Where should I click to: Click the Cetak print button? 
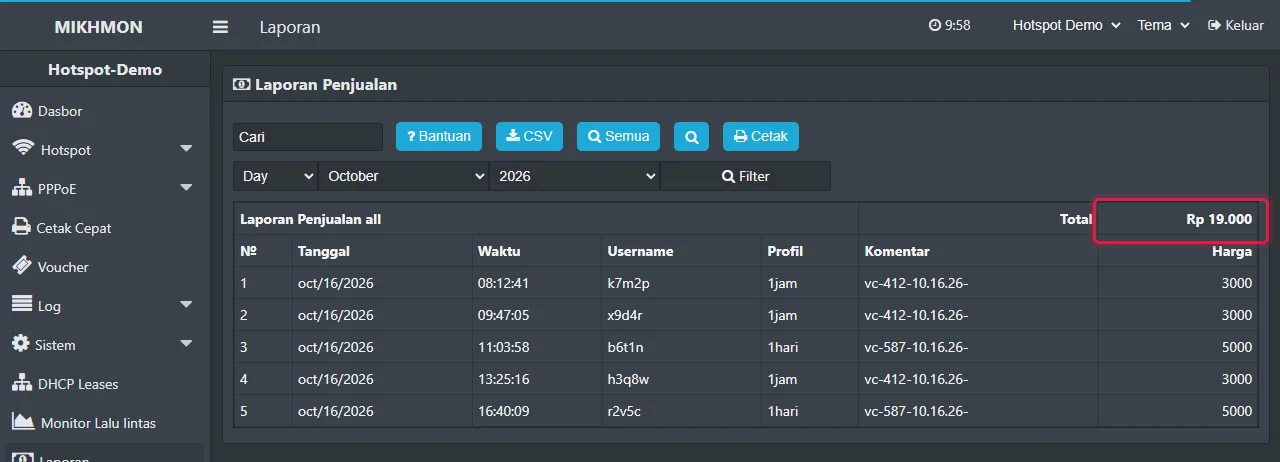pos(761,136)
